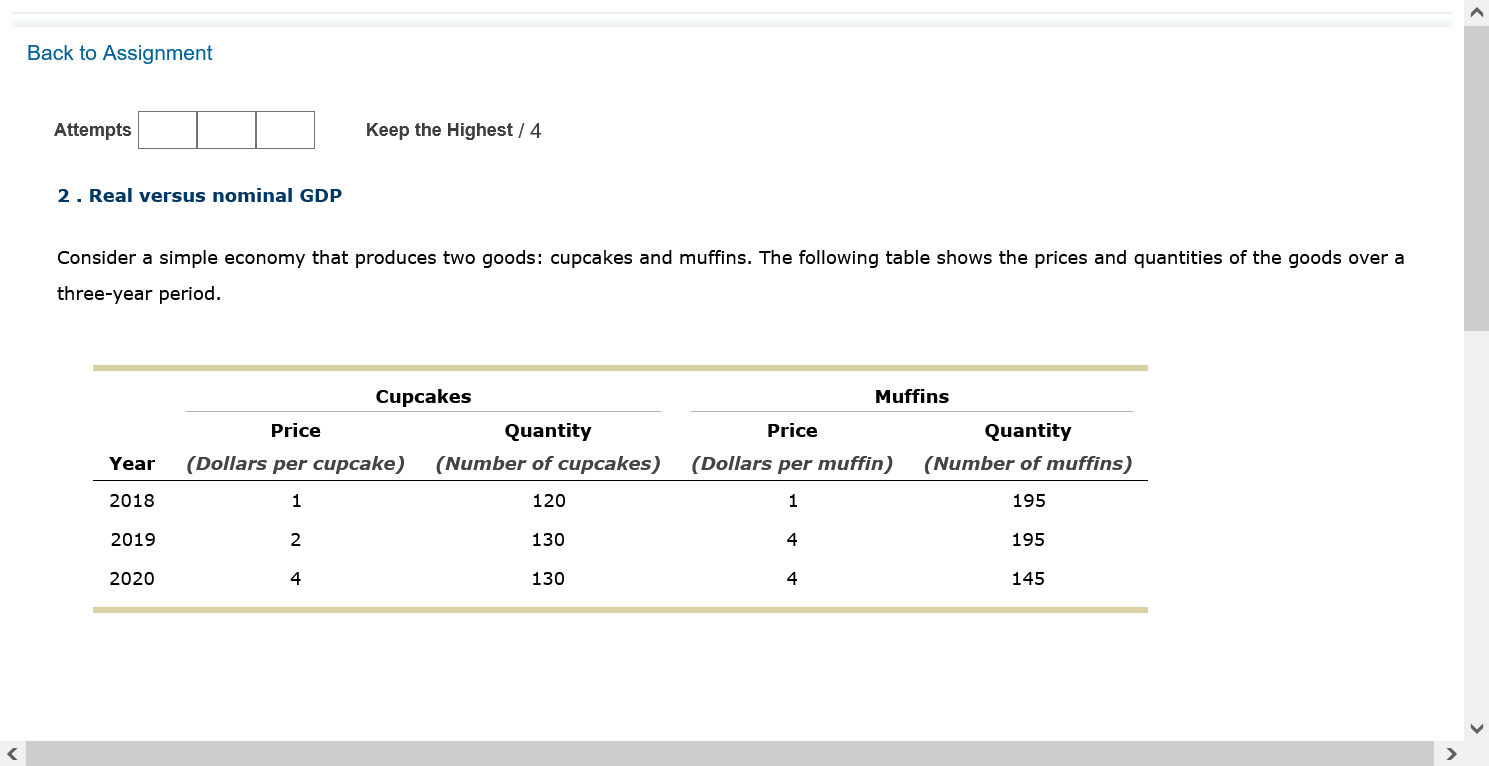This screenshot has width=1489, height=766.
Task: Click the "Year" column header
Action: point(132,464)
